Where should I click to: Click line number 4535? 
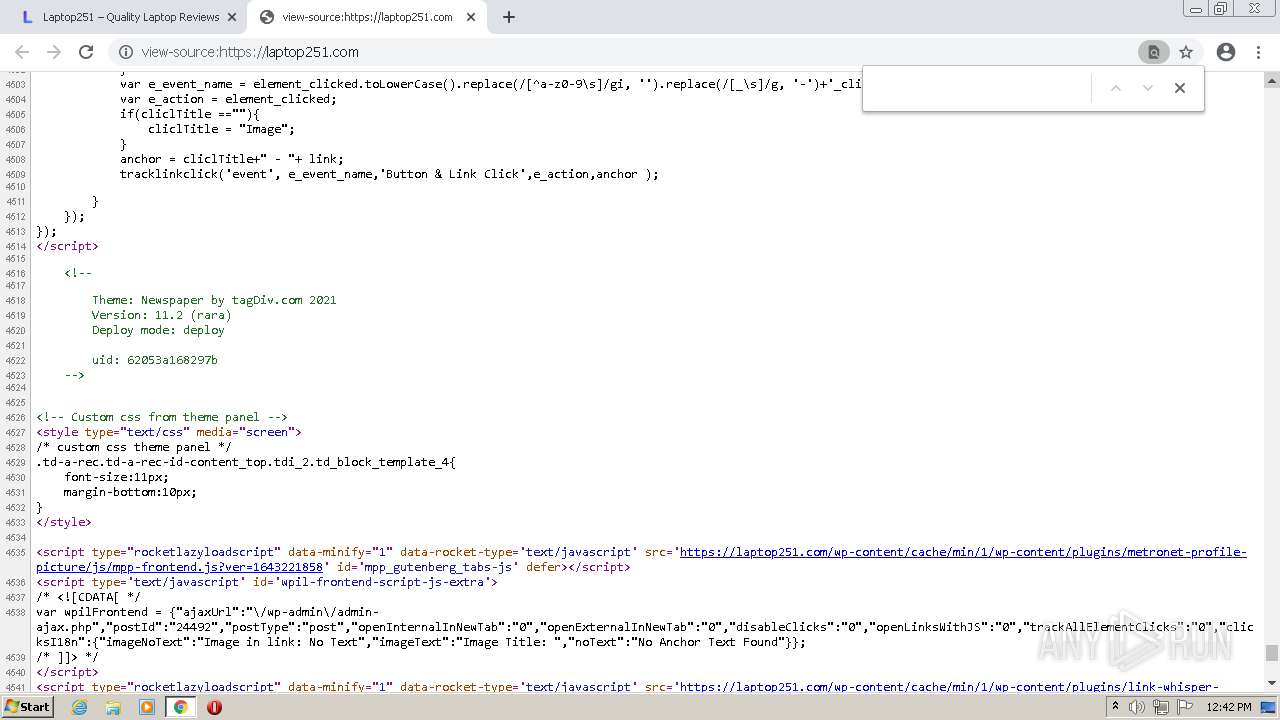coord(15,553)
